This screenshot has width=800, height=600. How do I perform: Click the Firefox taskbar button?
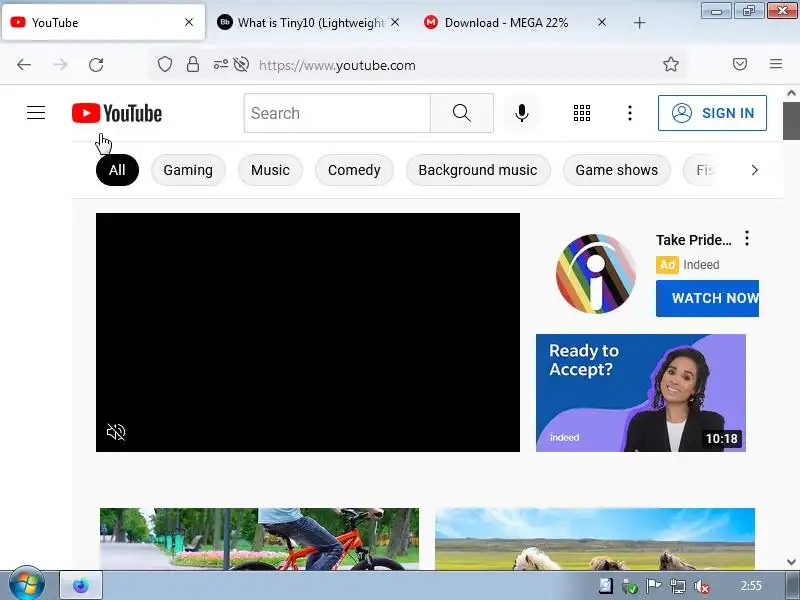point(81,585)
